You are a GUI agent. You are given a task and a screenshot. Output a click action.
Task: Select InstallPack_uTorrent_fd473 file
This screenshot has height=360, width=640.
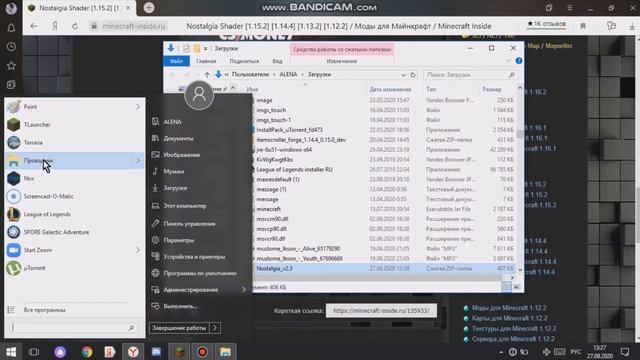pos(289,130)
